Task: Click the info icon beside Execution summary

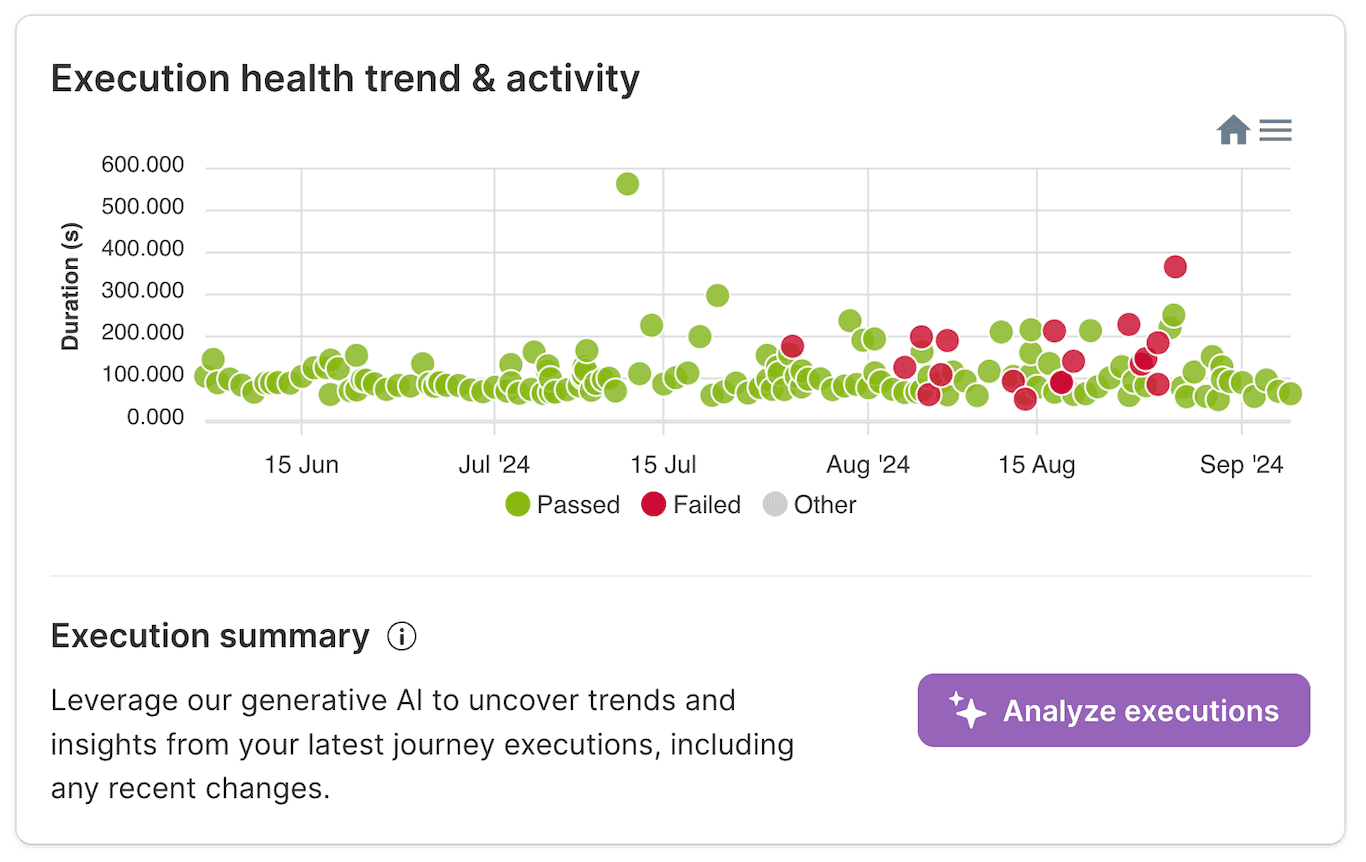Action: (x=401, y=636)
